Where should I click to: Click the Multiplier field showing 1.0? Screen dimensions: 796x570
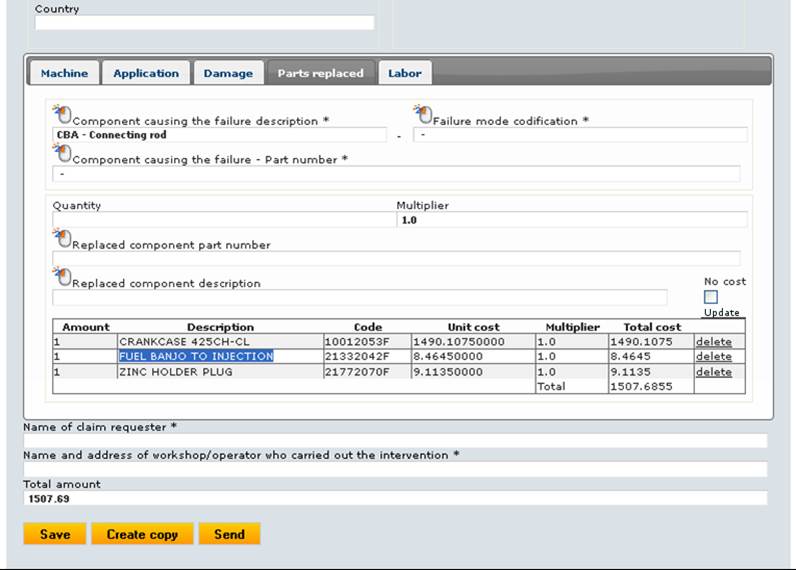[572, 220]
